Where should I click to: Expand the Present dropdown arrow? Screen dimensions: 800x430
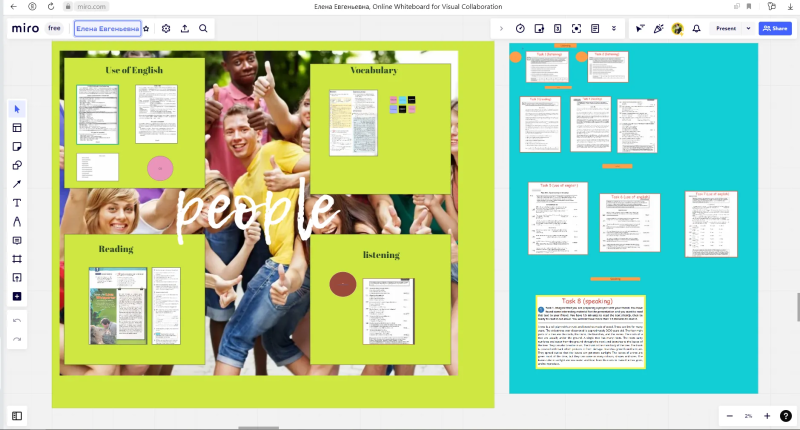tap(748, 29)
